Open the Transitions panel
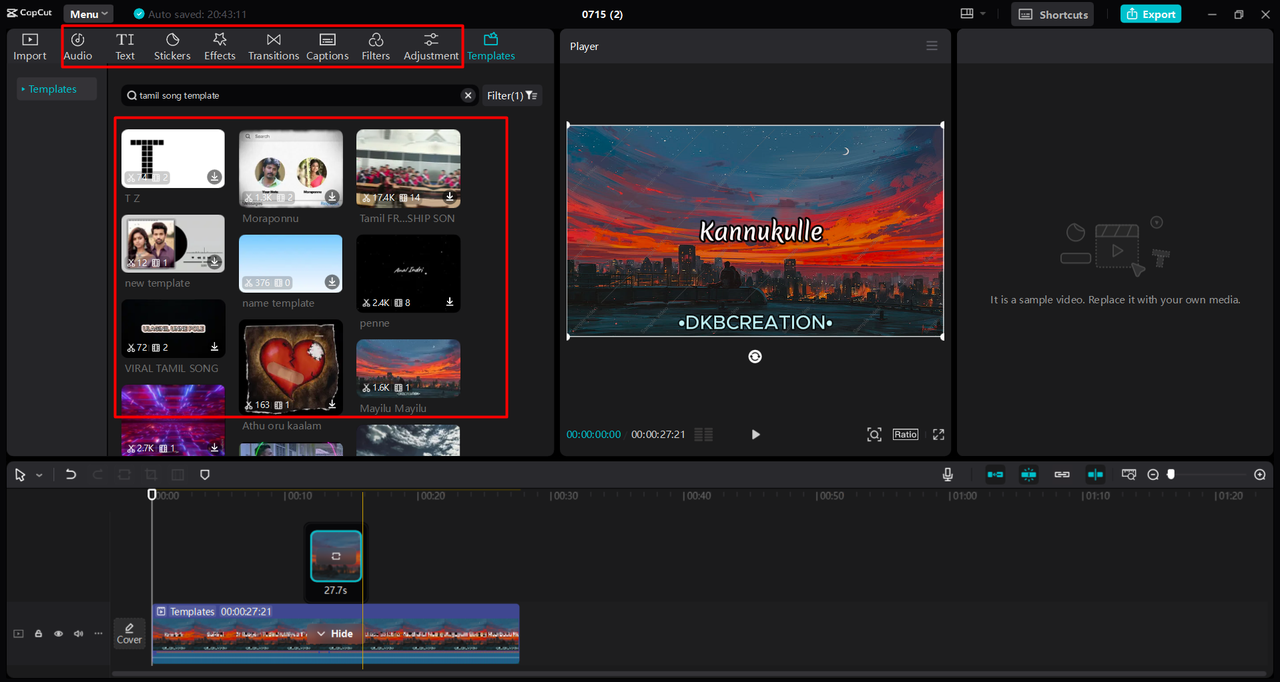The image size is (1280, 682). [x=274, y=46]
